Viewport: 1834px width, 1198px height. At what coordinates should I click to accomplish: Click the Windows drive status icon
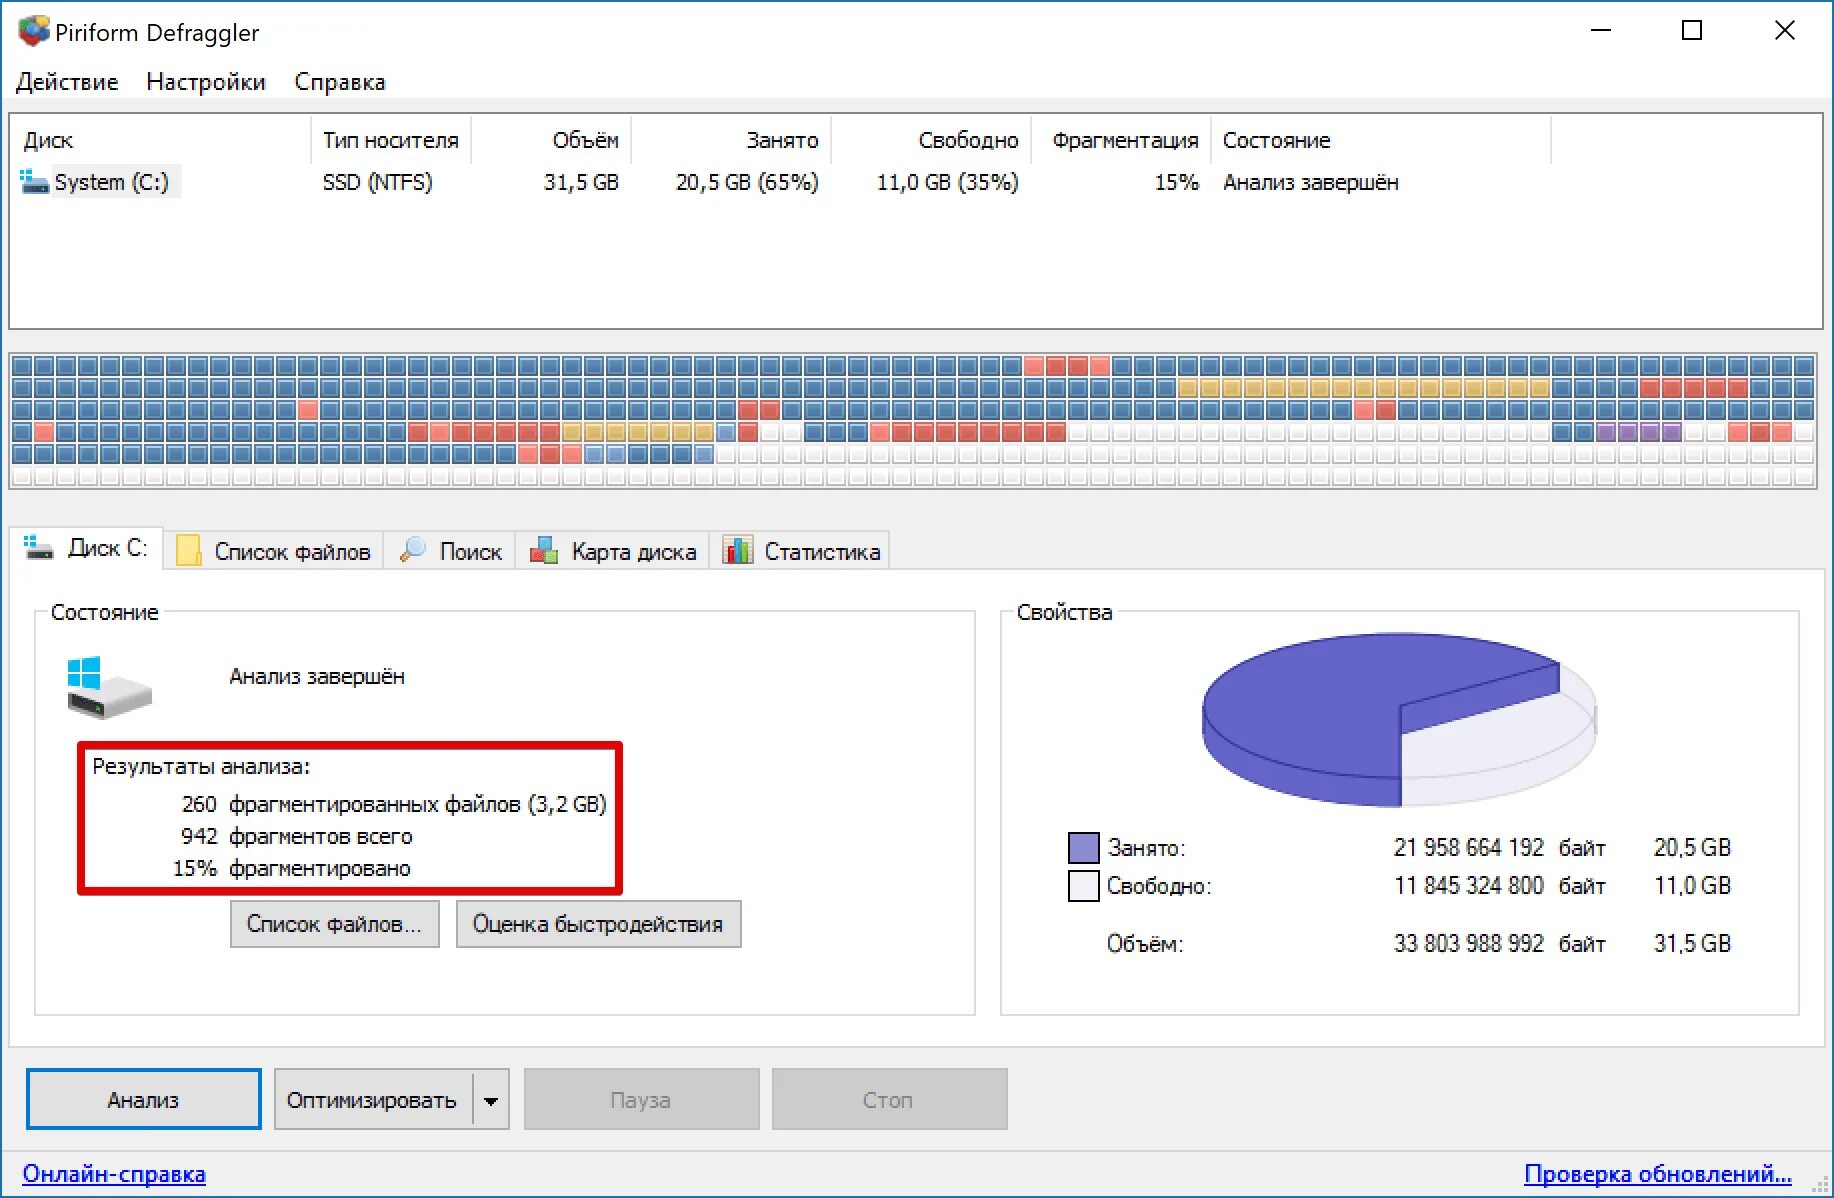click(x=108, y=688)
